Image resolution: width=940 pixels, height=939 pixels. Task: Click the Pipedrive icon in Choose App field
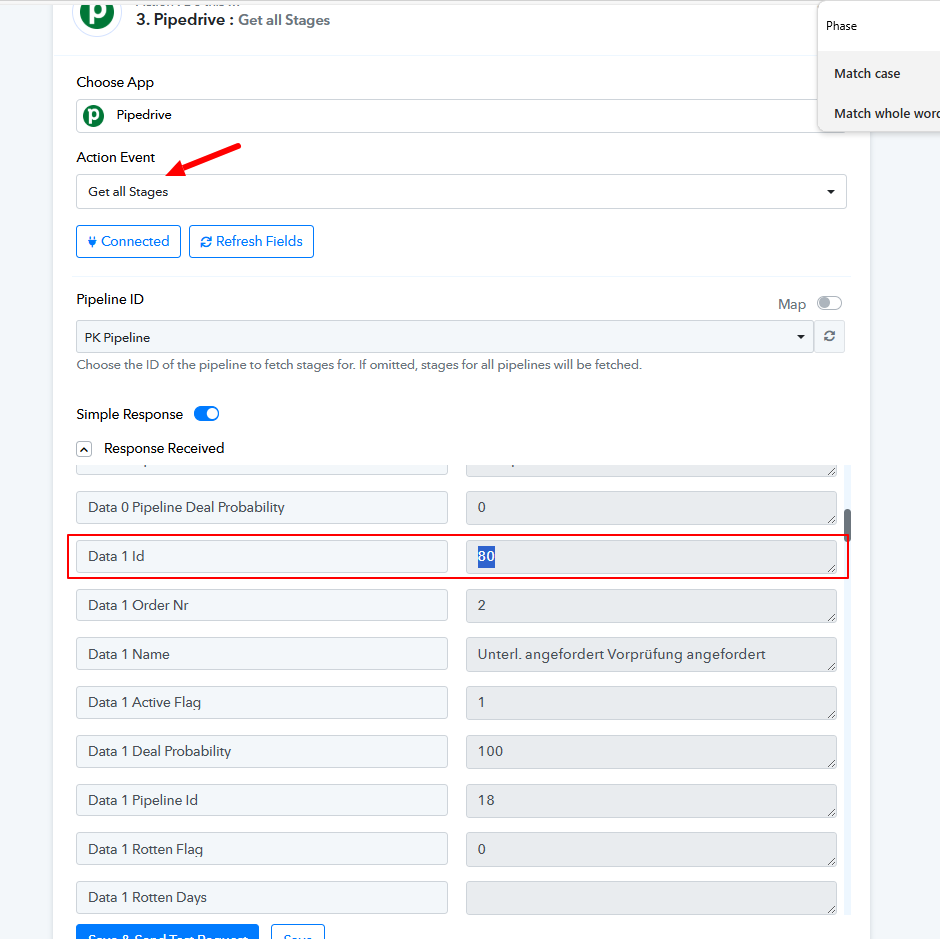click(94, 115)
